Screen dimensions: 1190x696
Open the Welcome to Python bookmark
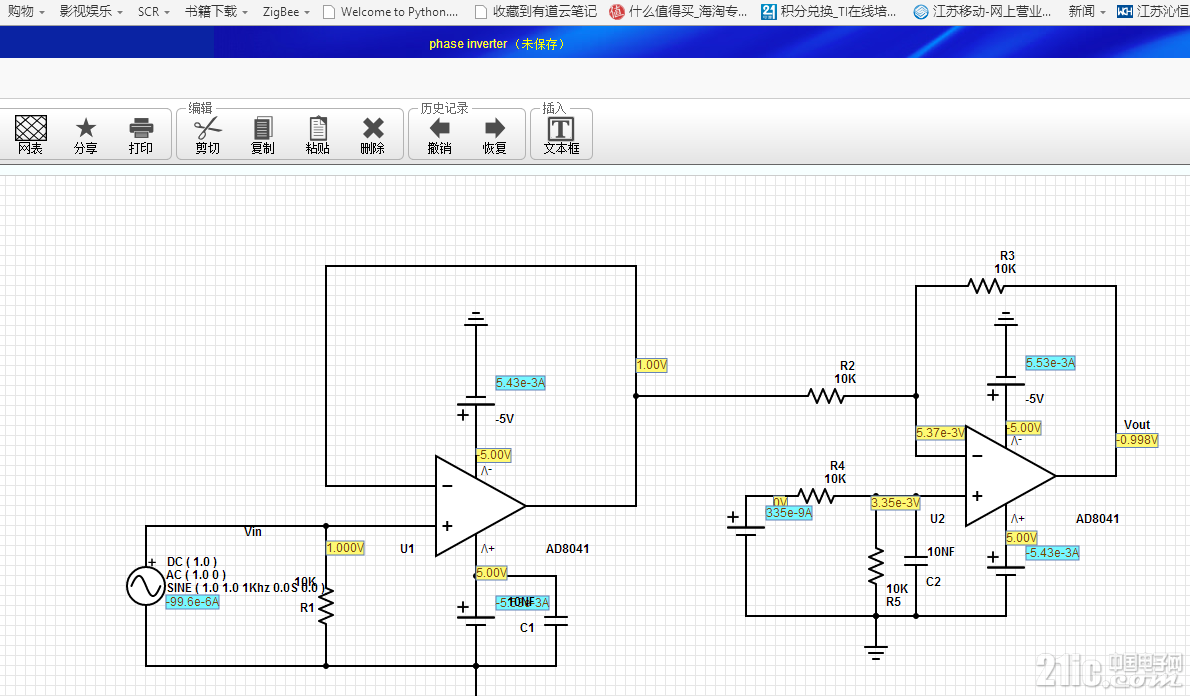pos(391,11)
